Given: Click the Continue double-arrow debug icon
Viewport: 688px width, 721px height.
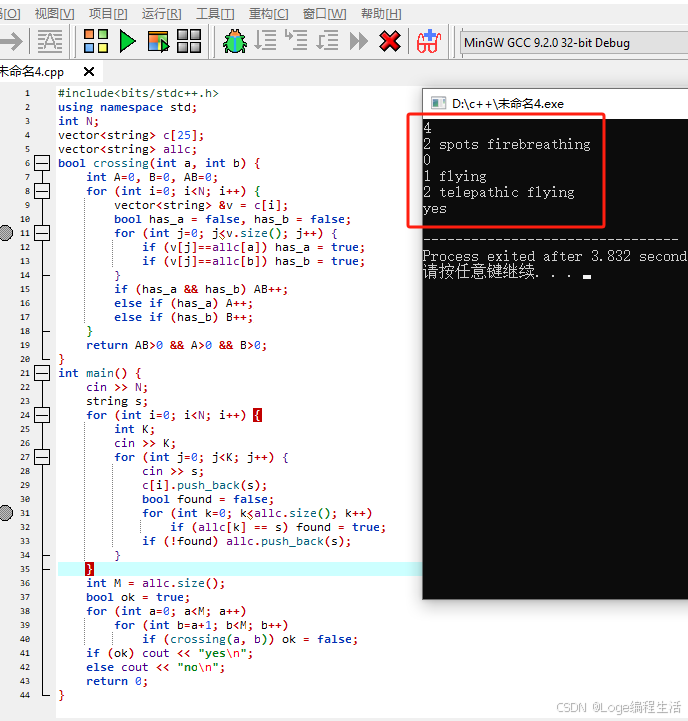Looking at the screenshot, I should tap(359, 41).
